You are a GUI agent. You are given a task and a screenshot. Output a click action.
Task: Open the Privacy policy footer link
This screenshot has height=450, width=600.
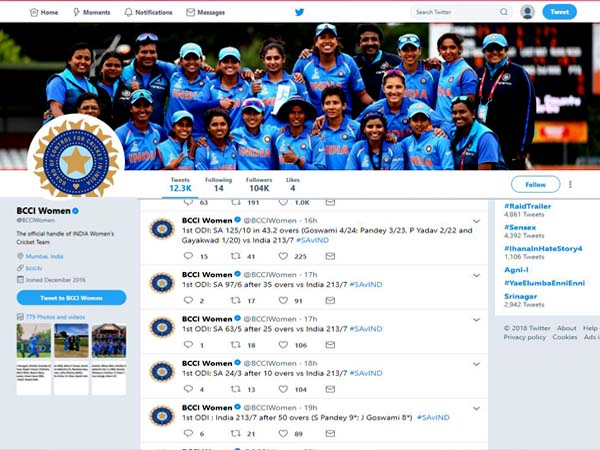click(525, 337)
